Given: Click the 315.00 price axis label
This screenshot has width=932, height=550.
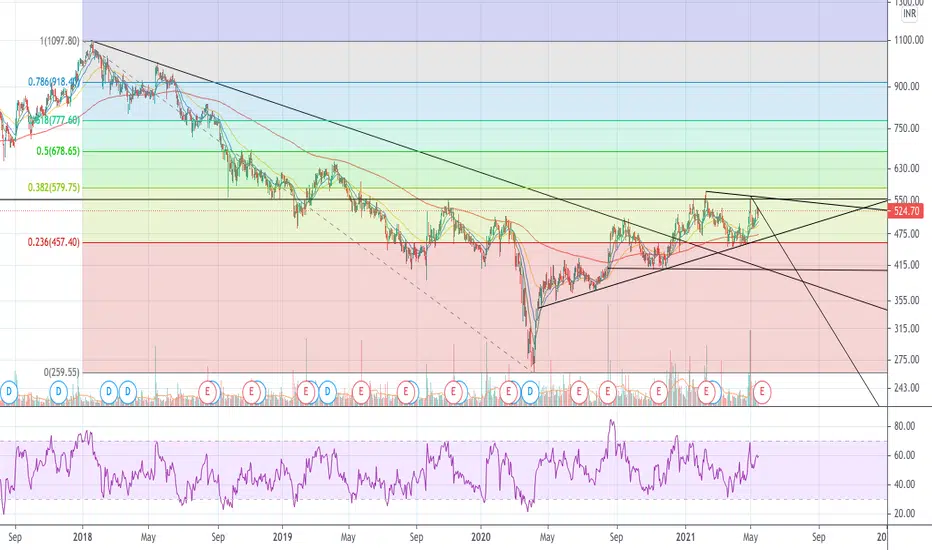Looking at the screenshot, I should tap(907, 328).
